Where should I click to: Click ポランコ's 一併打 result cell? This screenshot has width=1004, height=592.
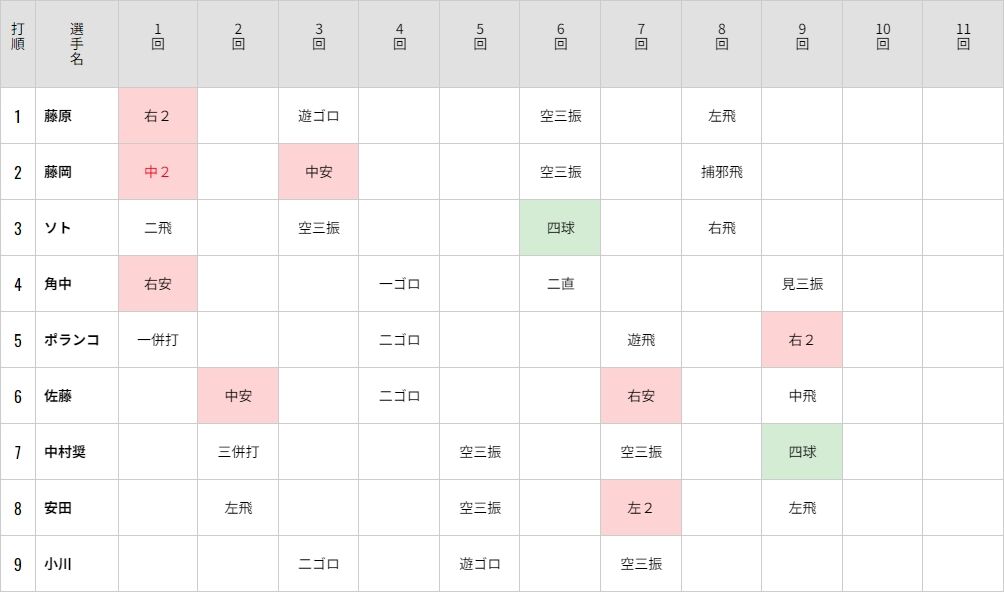[x=158, y=340]
